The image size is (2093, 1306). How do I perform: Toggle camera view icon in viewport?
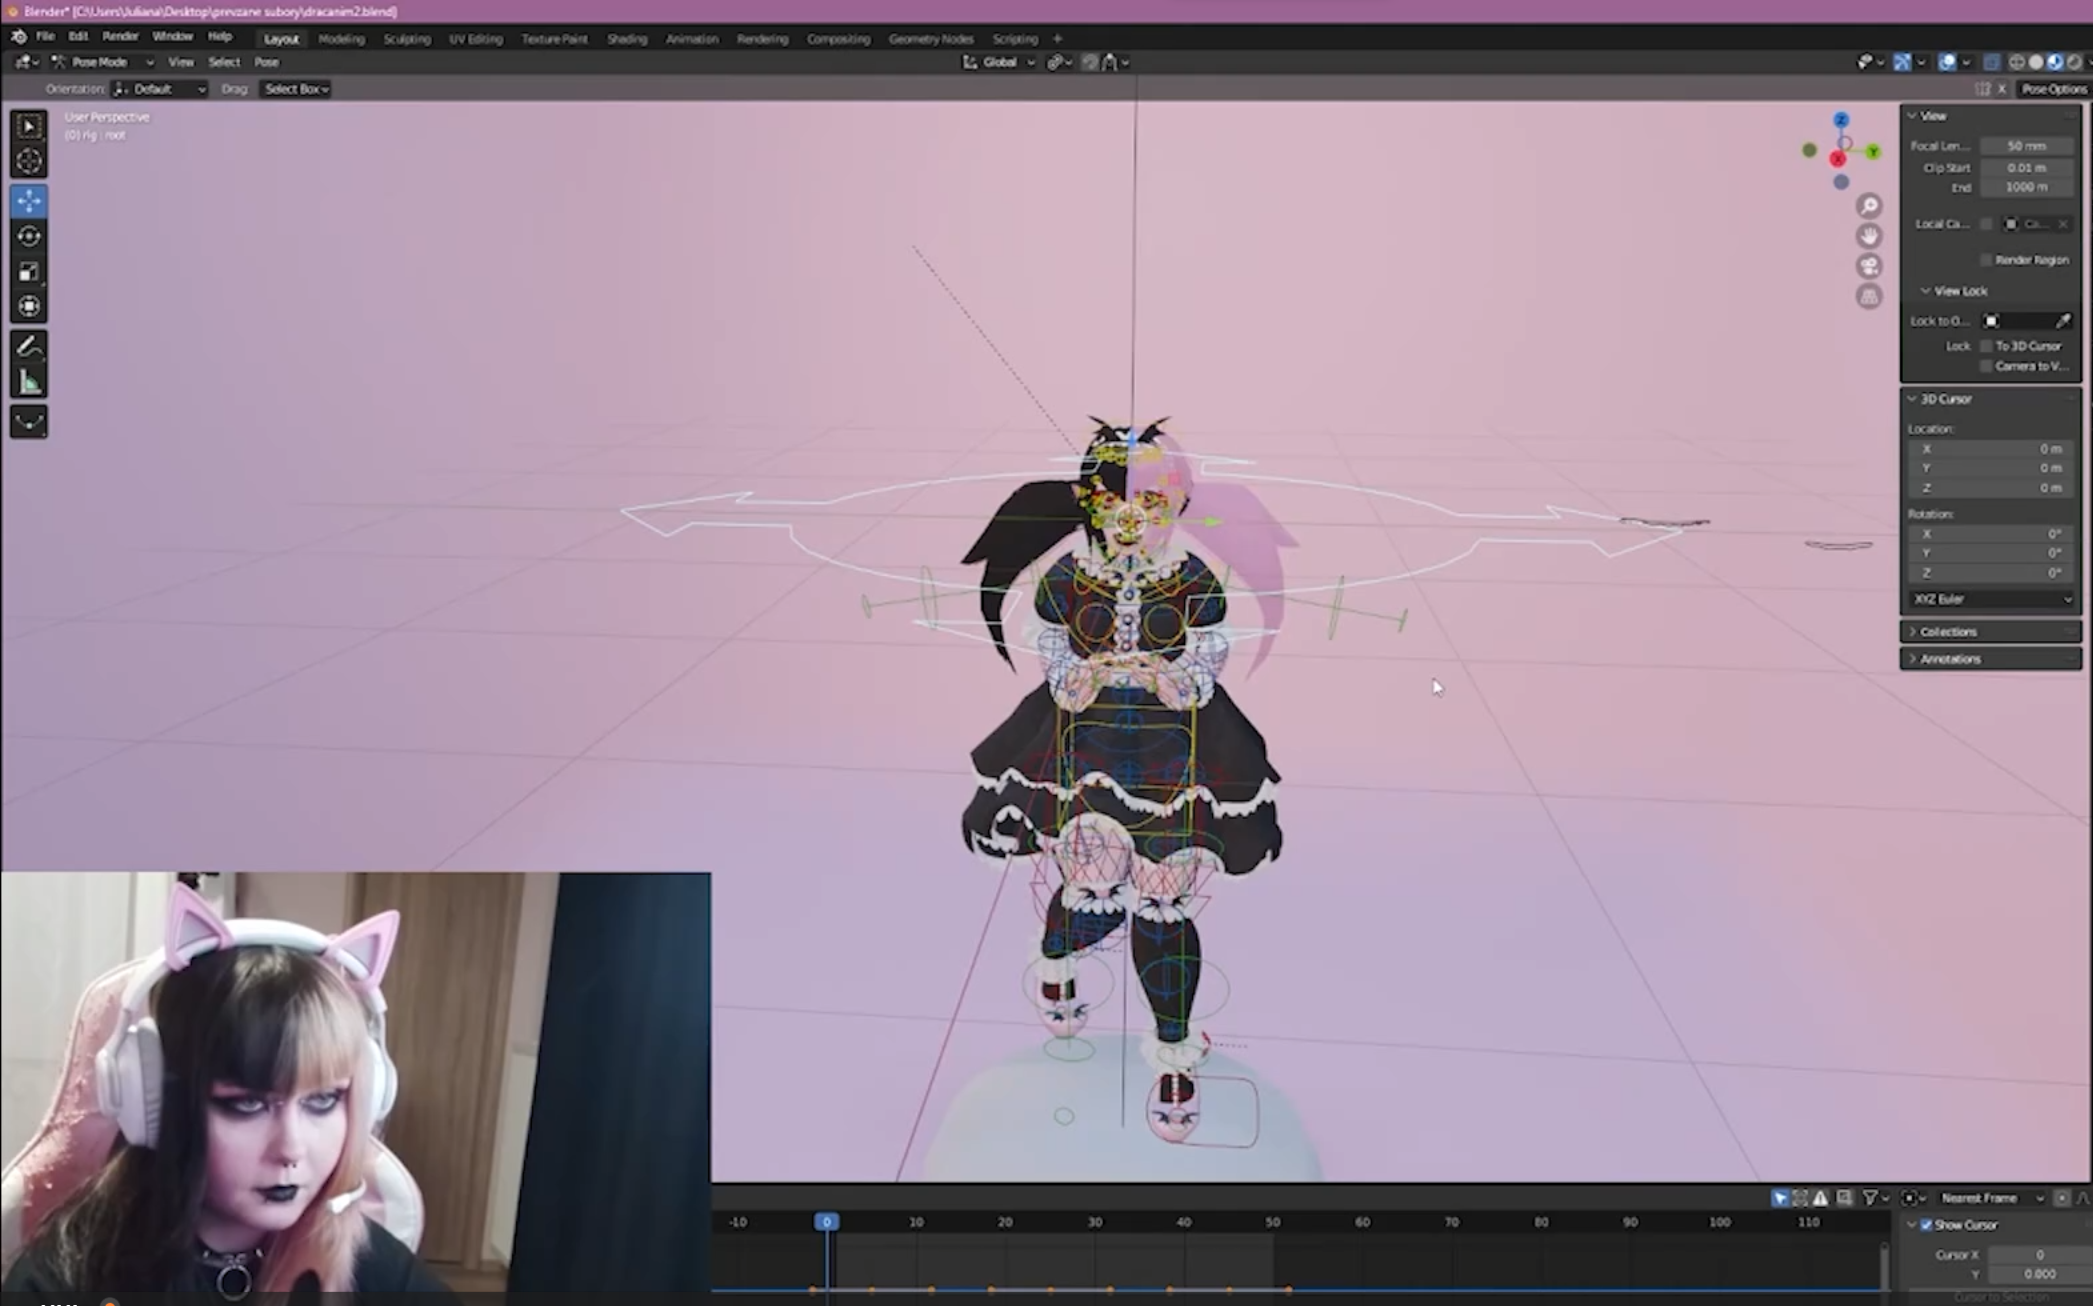pyautogui.click(x=1868, y=266)
